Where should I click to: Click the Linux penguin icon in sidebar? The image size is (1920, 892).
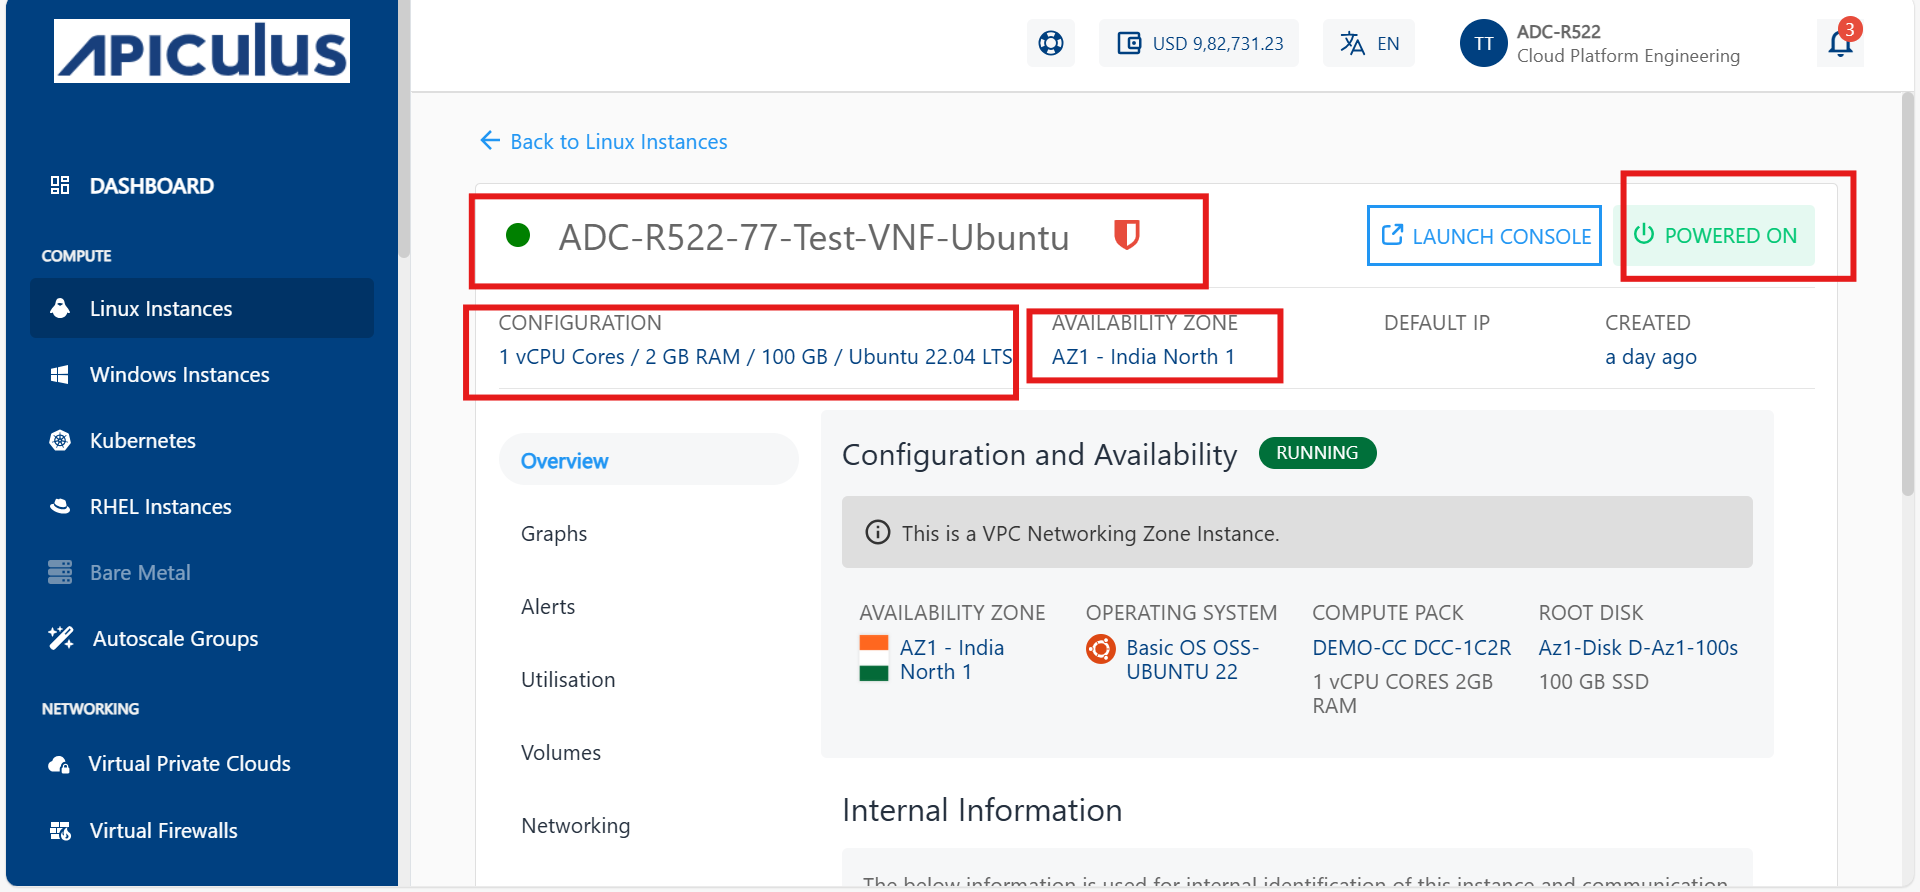coord(60,308)
